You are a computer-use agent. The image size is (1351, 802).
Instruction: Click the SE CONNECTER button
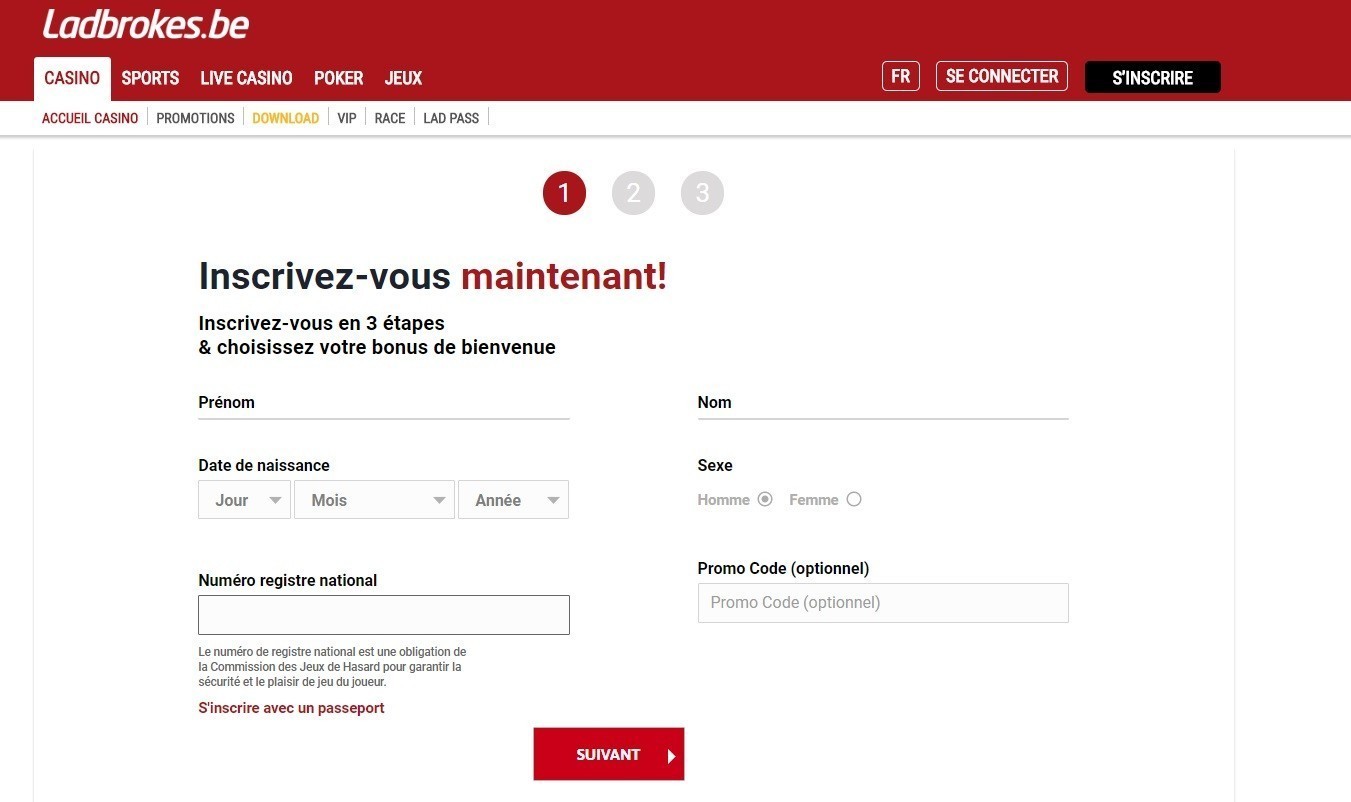(x=1002, y=76)
